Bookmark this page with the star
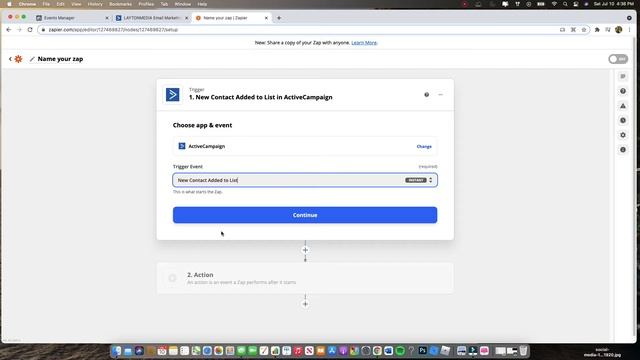Image resolution: width=640 pixels, height=360 pixels. pos(584,30)
